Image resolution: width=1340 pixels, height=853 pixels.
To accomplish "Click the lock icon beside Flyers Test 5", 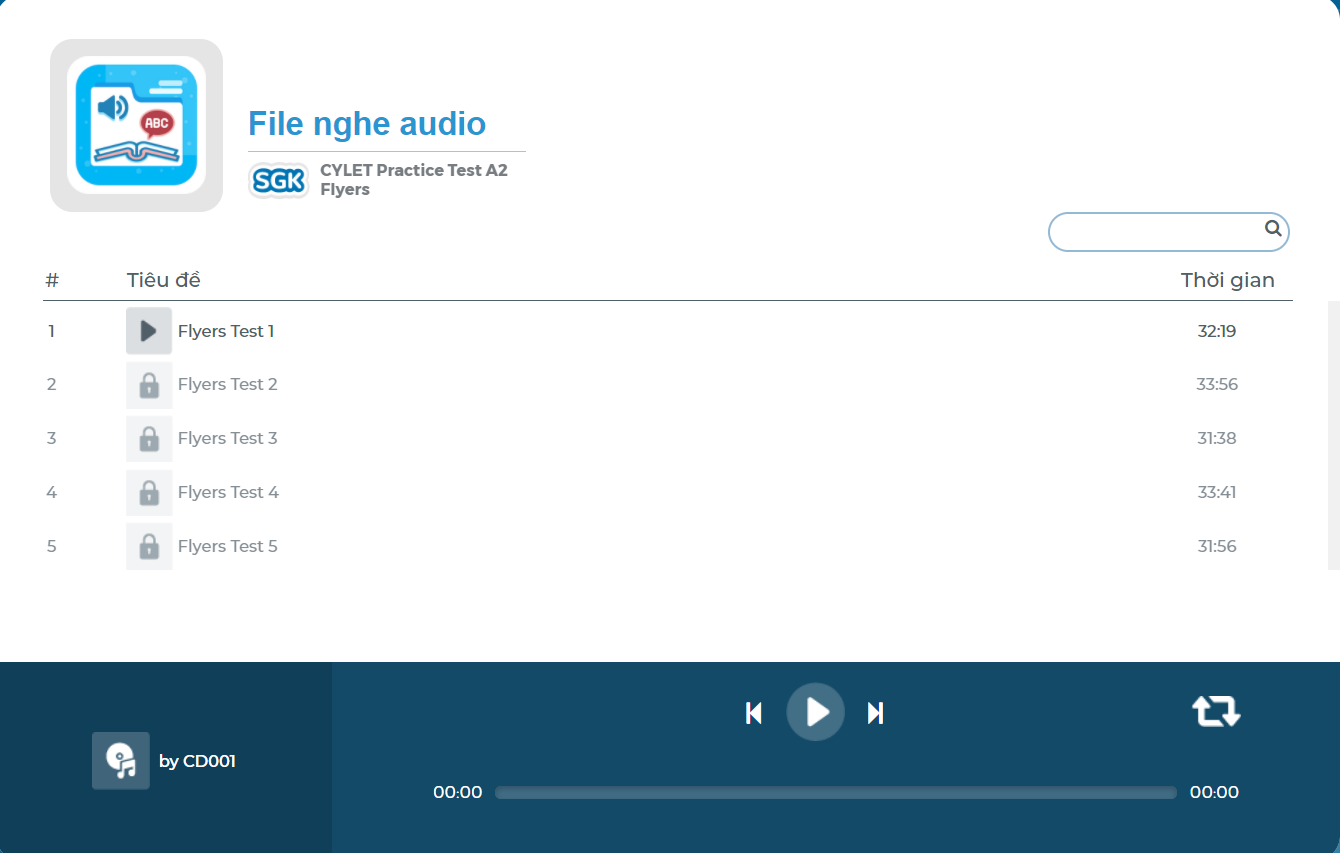I will point(149,546).
